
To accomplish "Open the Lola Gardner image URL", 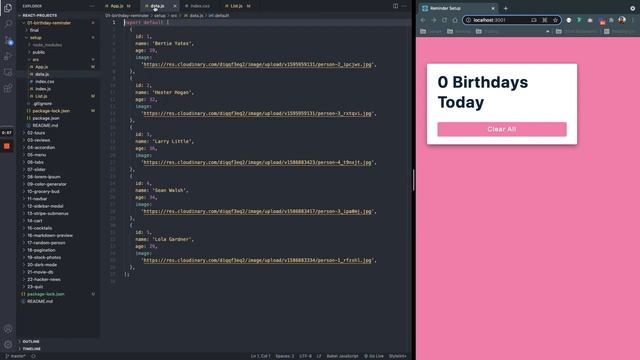I will pos(258,260).
